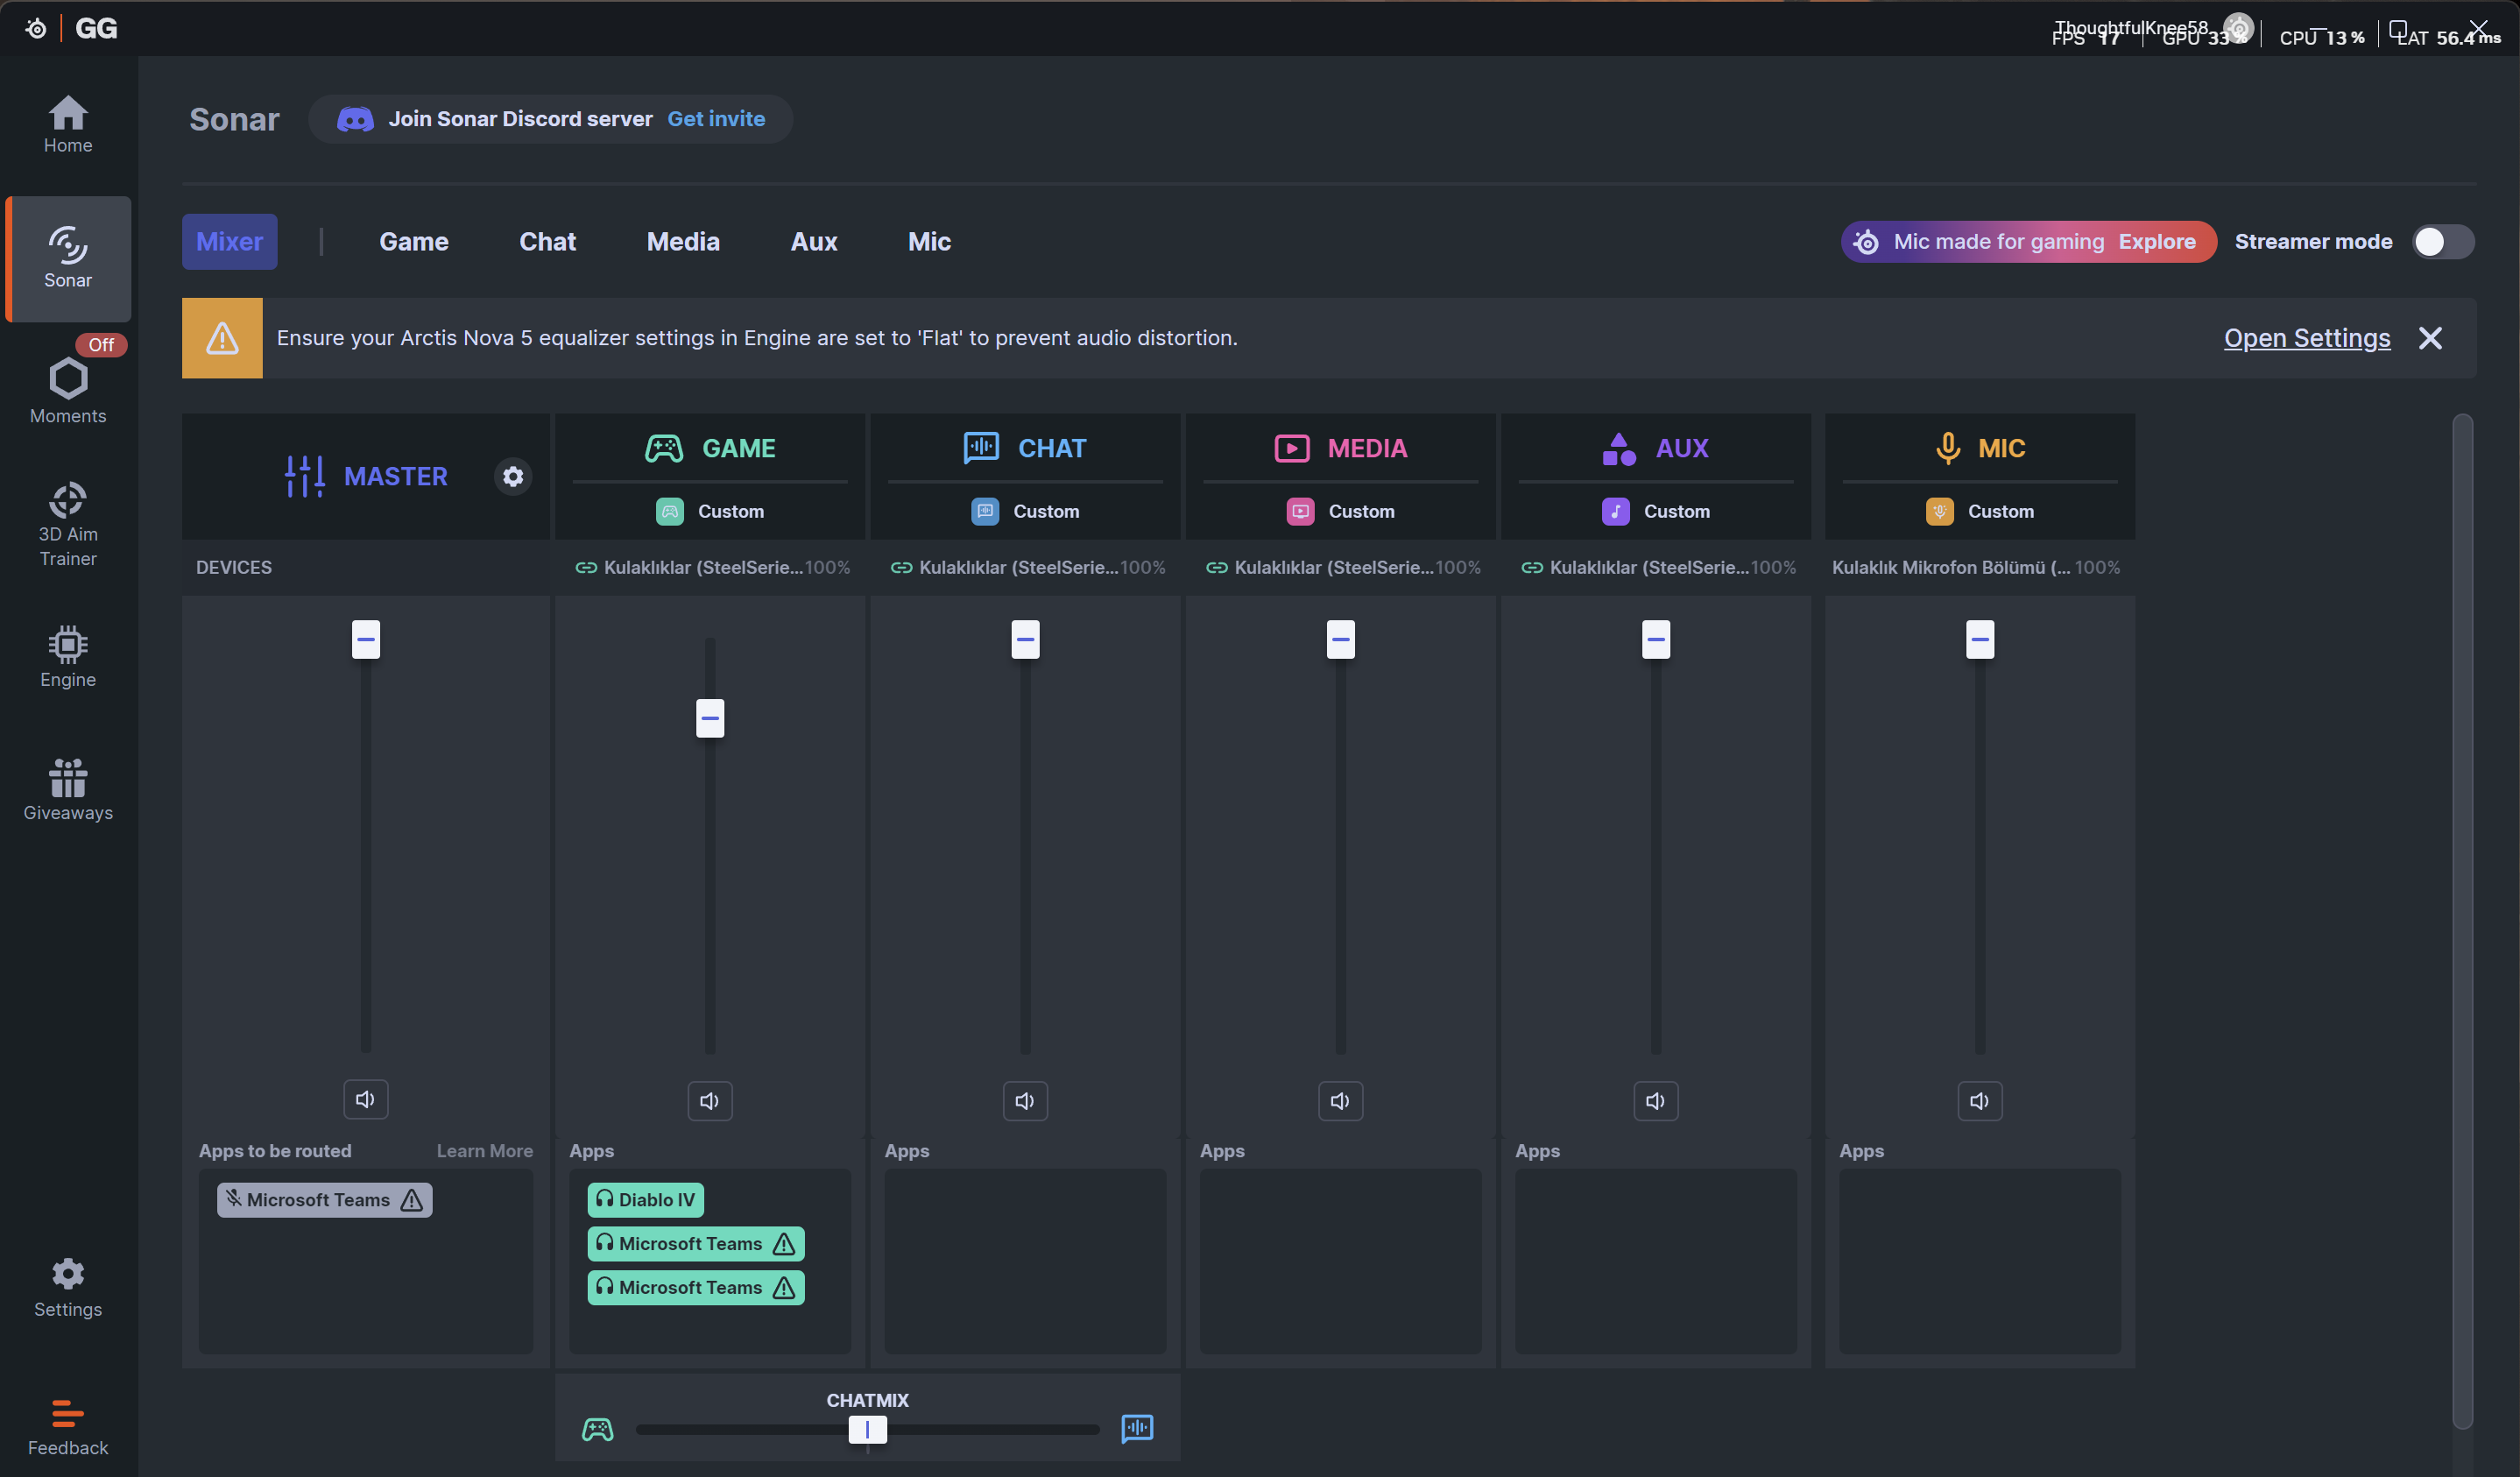Click the Get invite Discord link
The height and width of the screenshot is (1477, 2520).
click(716, 119)
